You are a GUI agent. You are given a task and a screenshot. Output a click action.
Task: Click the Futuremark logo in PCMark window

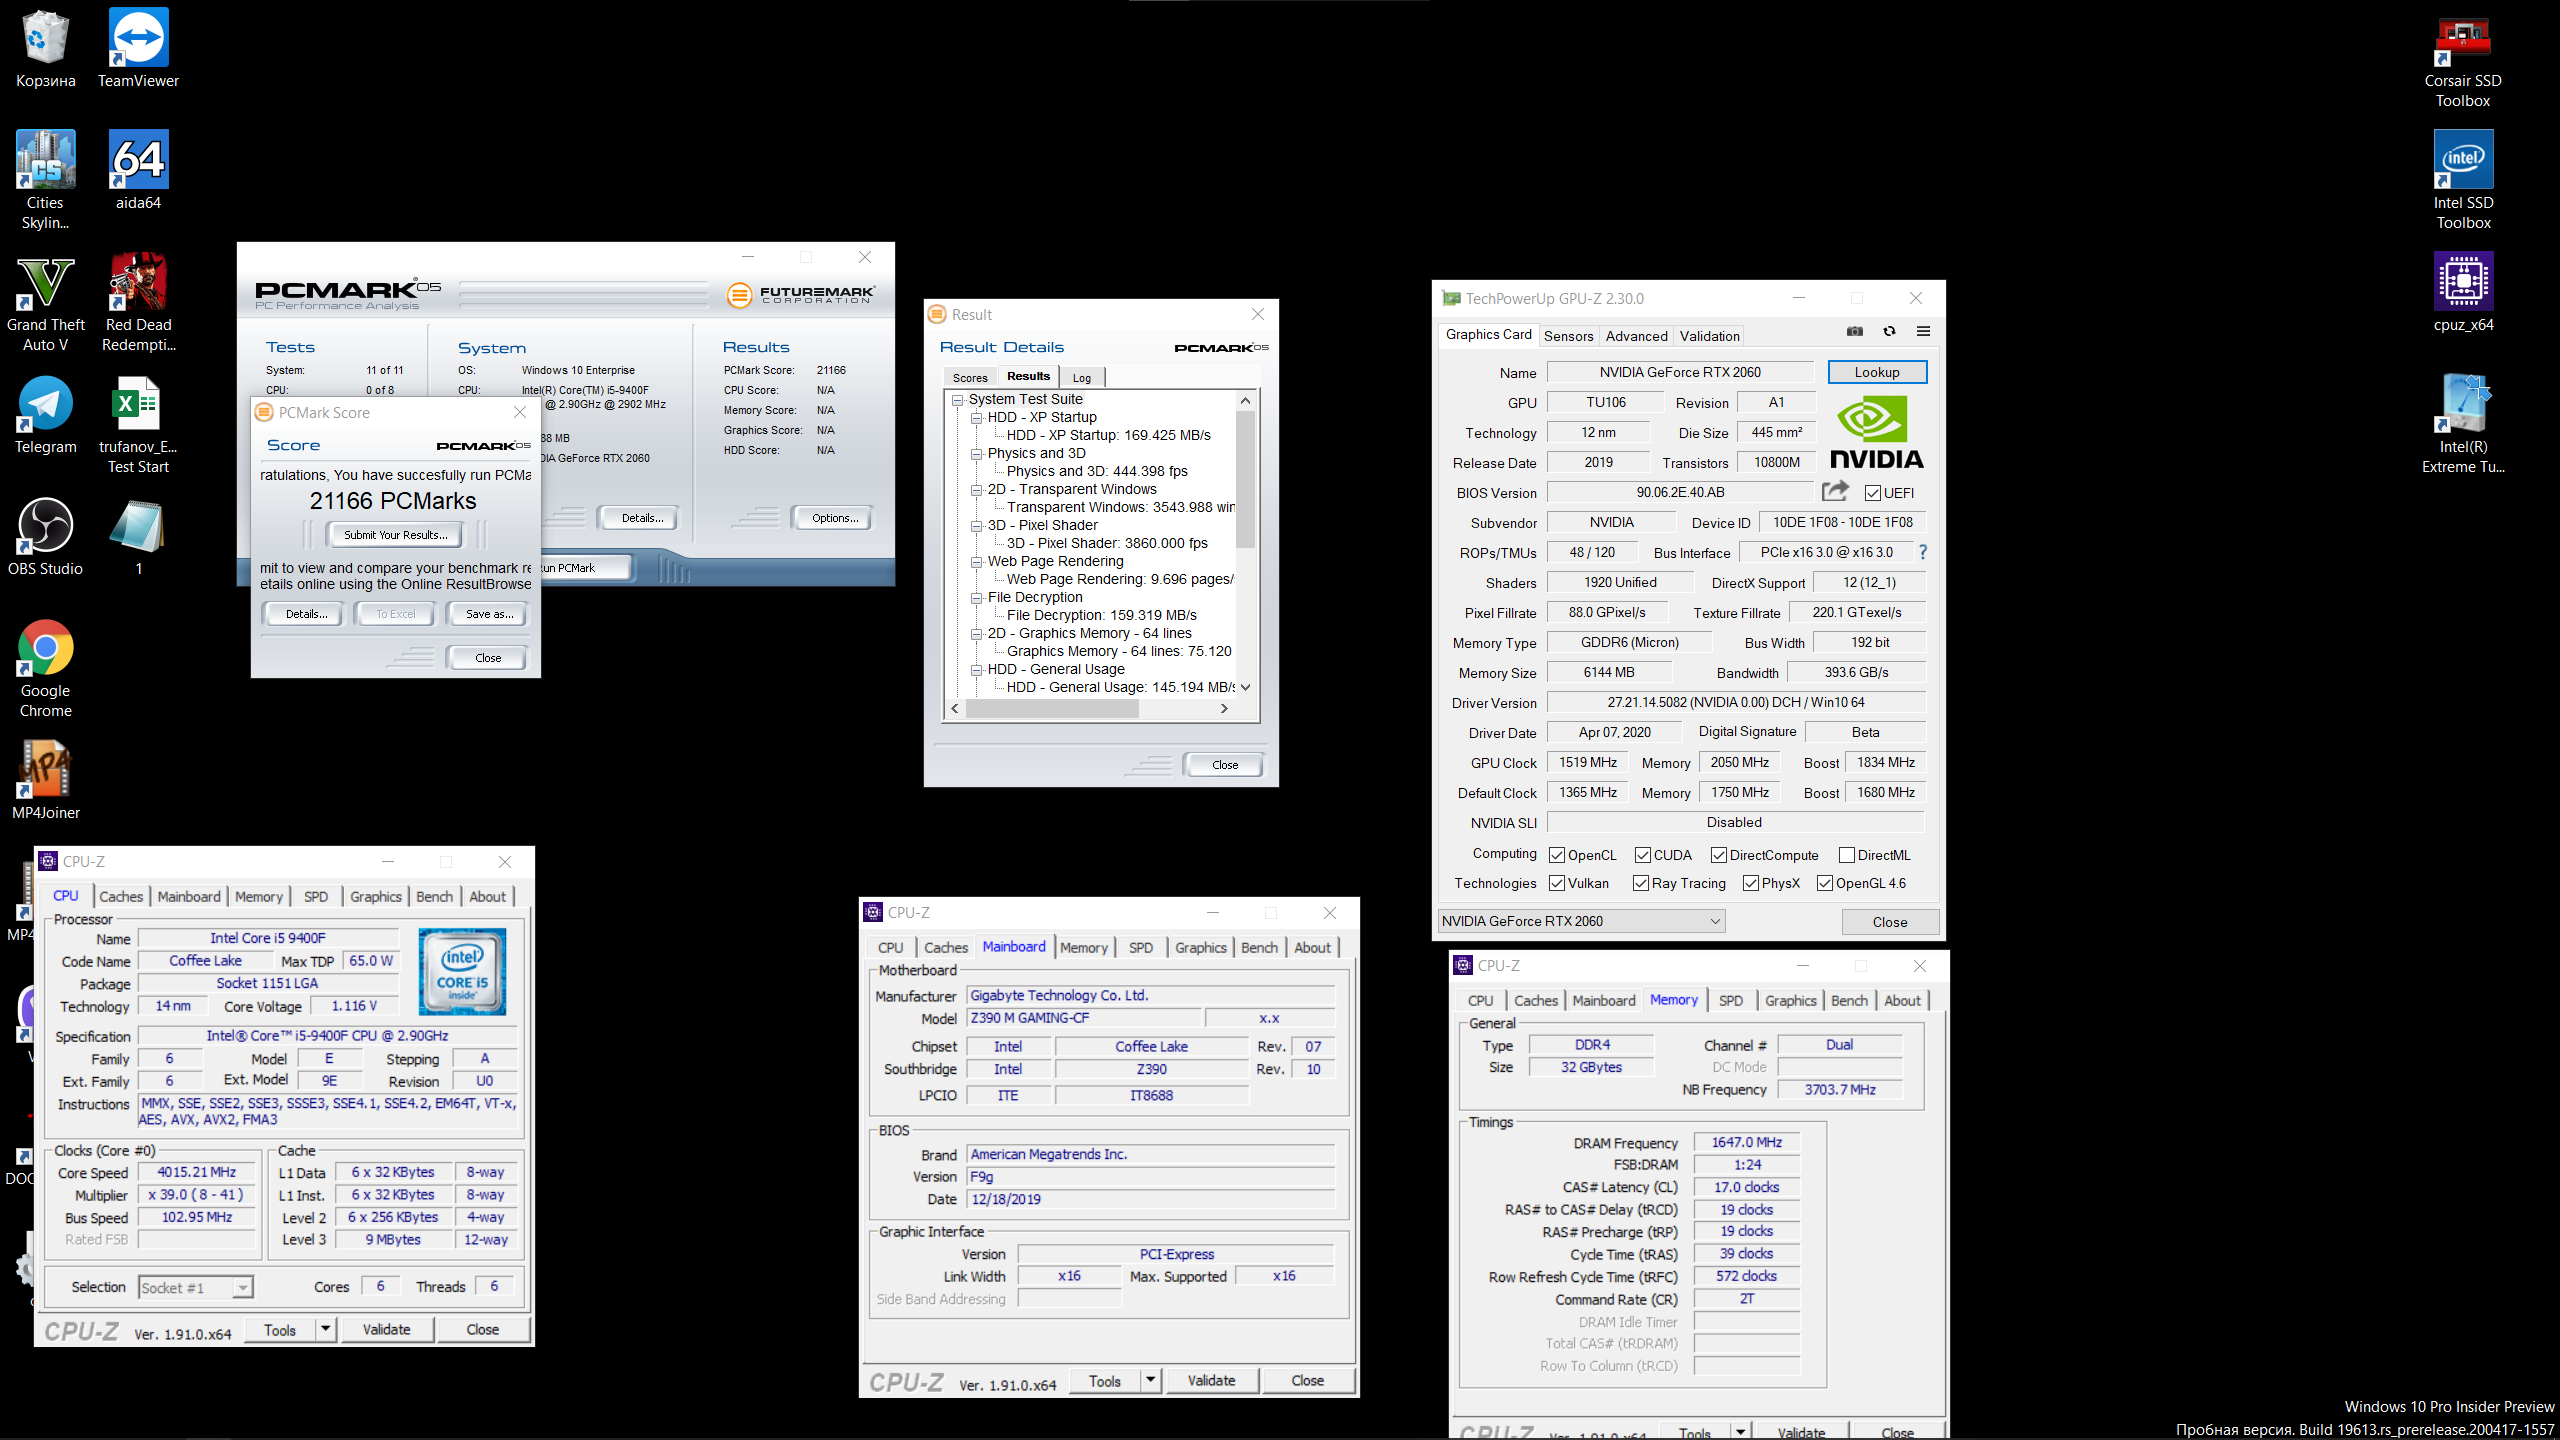[x=801, y=294]
